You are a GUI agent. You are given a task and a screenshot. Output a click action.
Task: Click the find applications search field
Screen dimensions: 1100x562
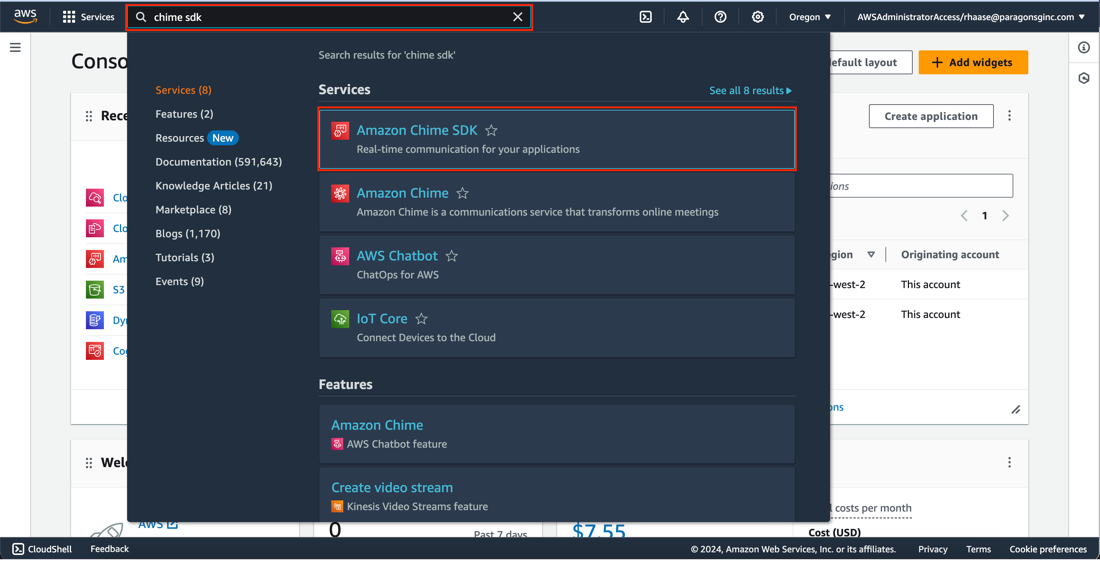[x=921, y=186]
